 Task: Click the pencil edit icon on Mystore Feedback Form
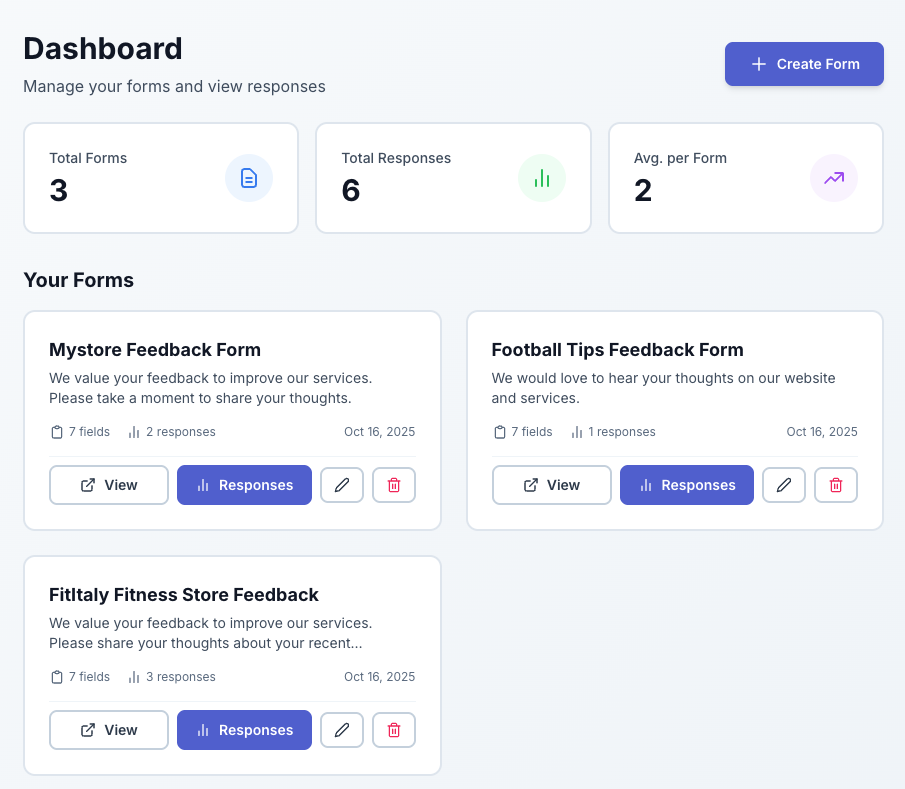[342, 484]
